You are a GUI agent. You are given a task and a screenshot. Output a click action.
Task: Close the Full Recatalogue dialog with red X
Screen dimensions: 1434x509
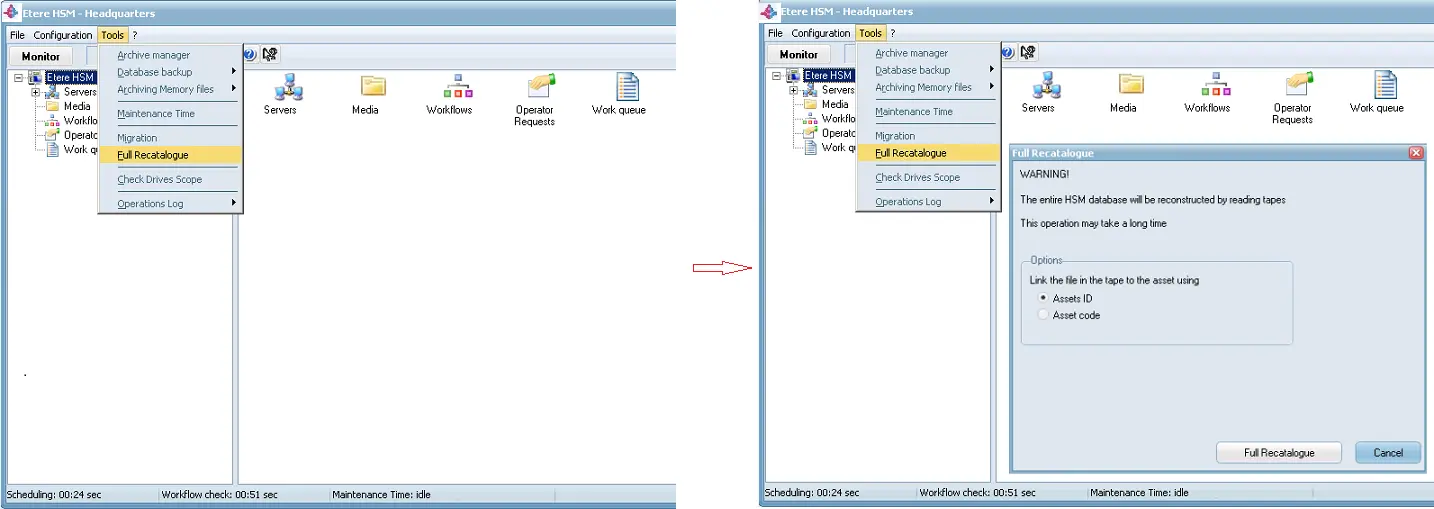point(1415,153)
